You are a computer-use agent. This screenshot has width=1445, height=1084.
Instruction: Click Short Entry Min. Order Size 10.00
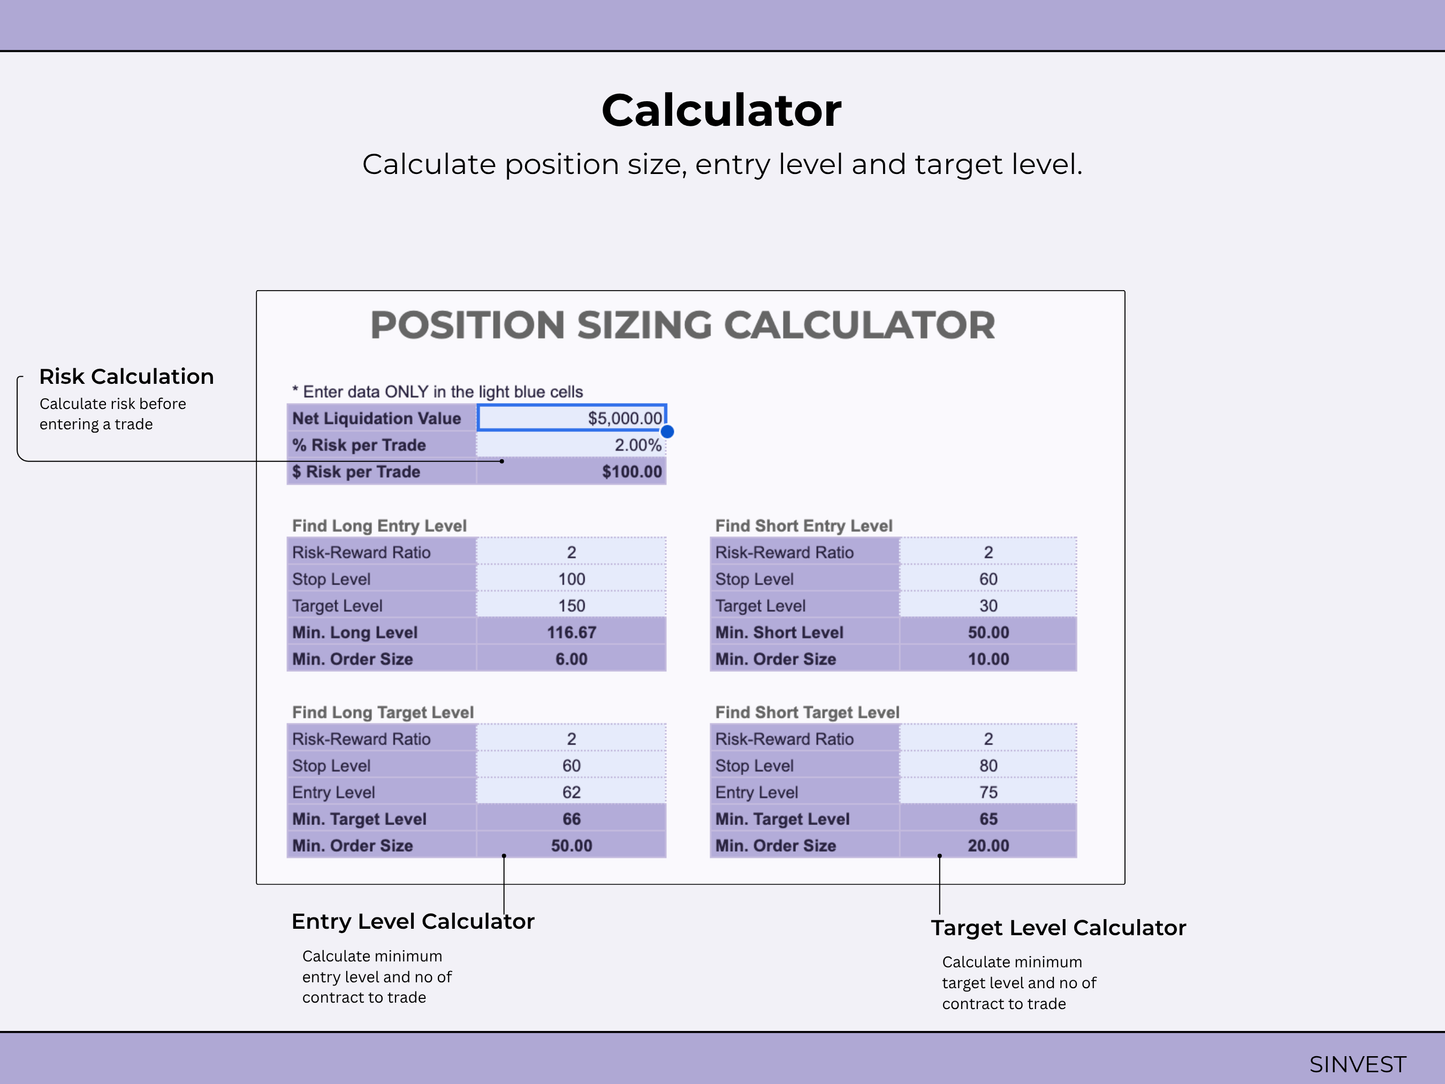click(x=988, y=659)
